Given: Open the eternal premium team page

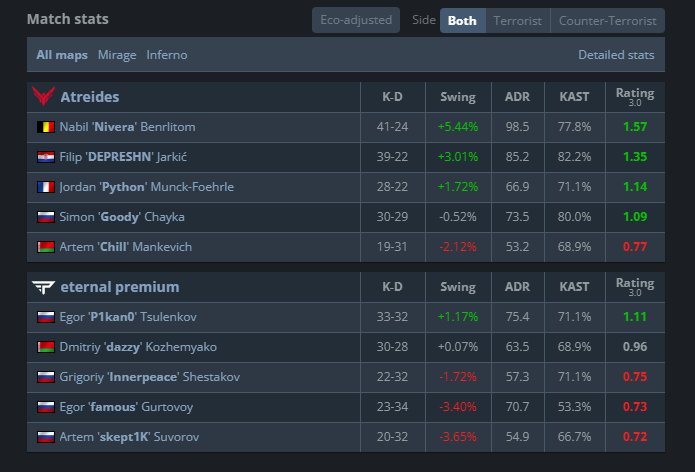Looking at the screenshot, I should (x=120, y=287).
